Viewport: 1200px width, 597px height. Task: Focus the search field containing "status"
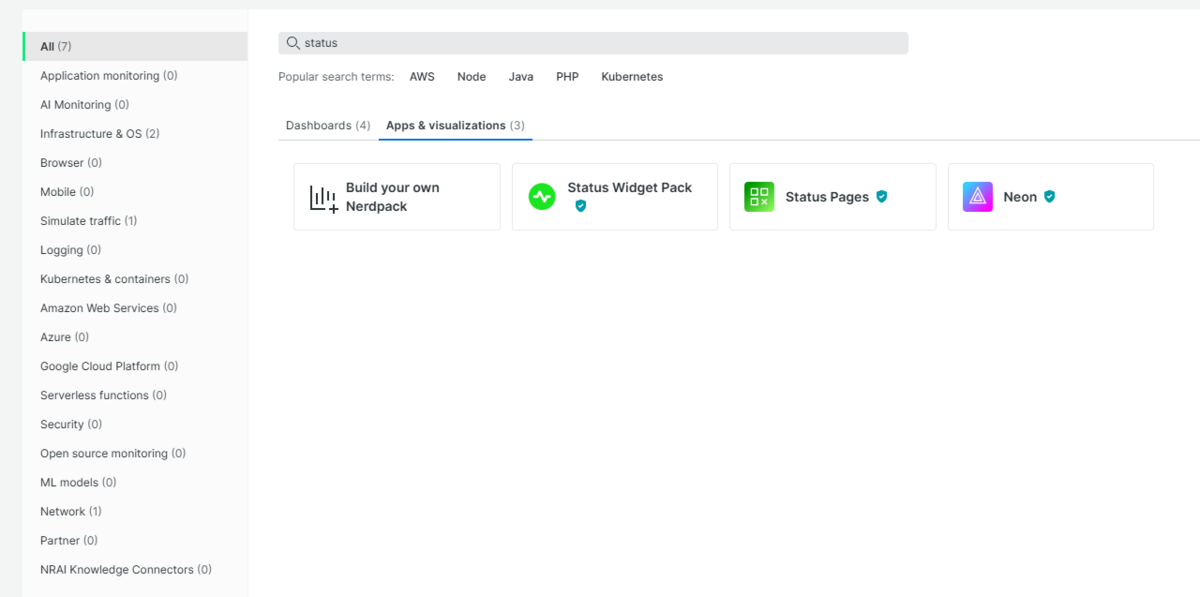593,43
